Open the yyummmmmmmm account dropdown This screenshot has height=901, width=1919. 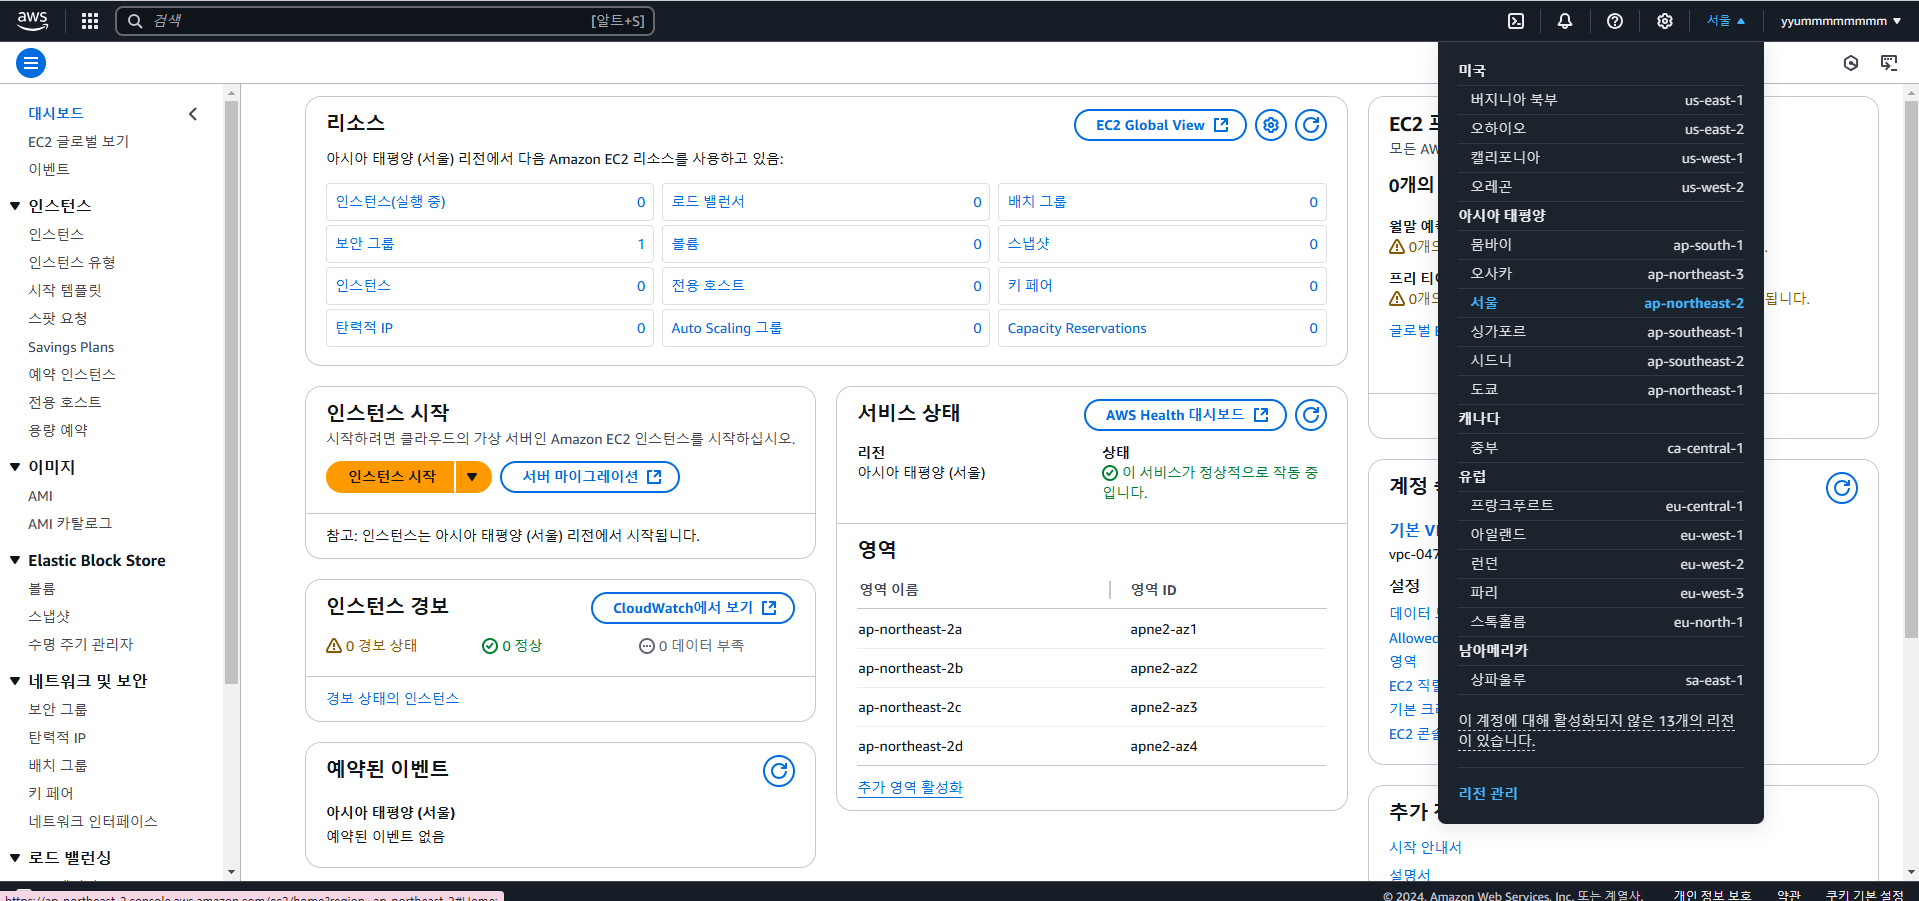1840,21
